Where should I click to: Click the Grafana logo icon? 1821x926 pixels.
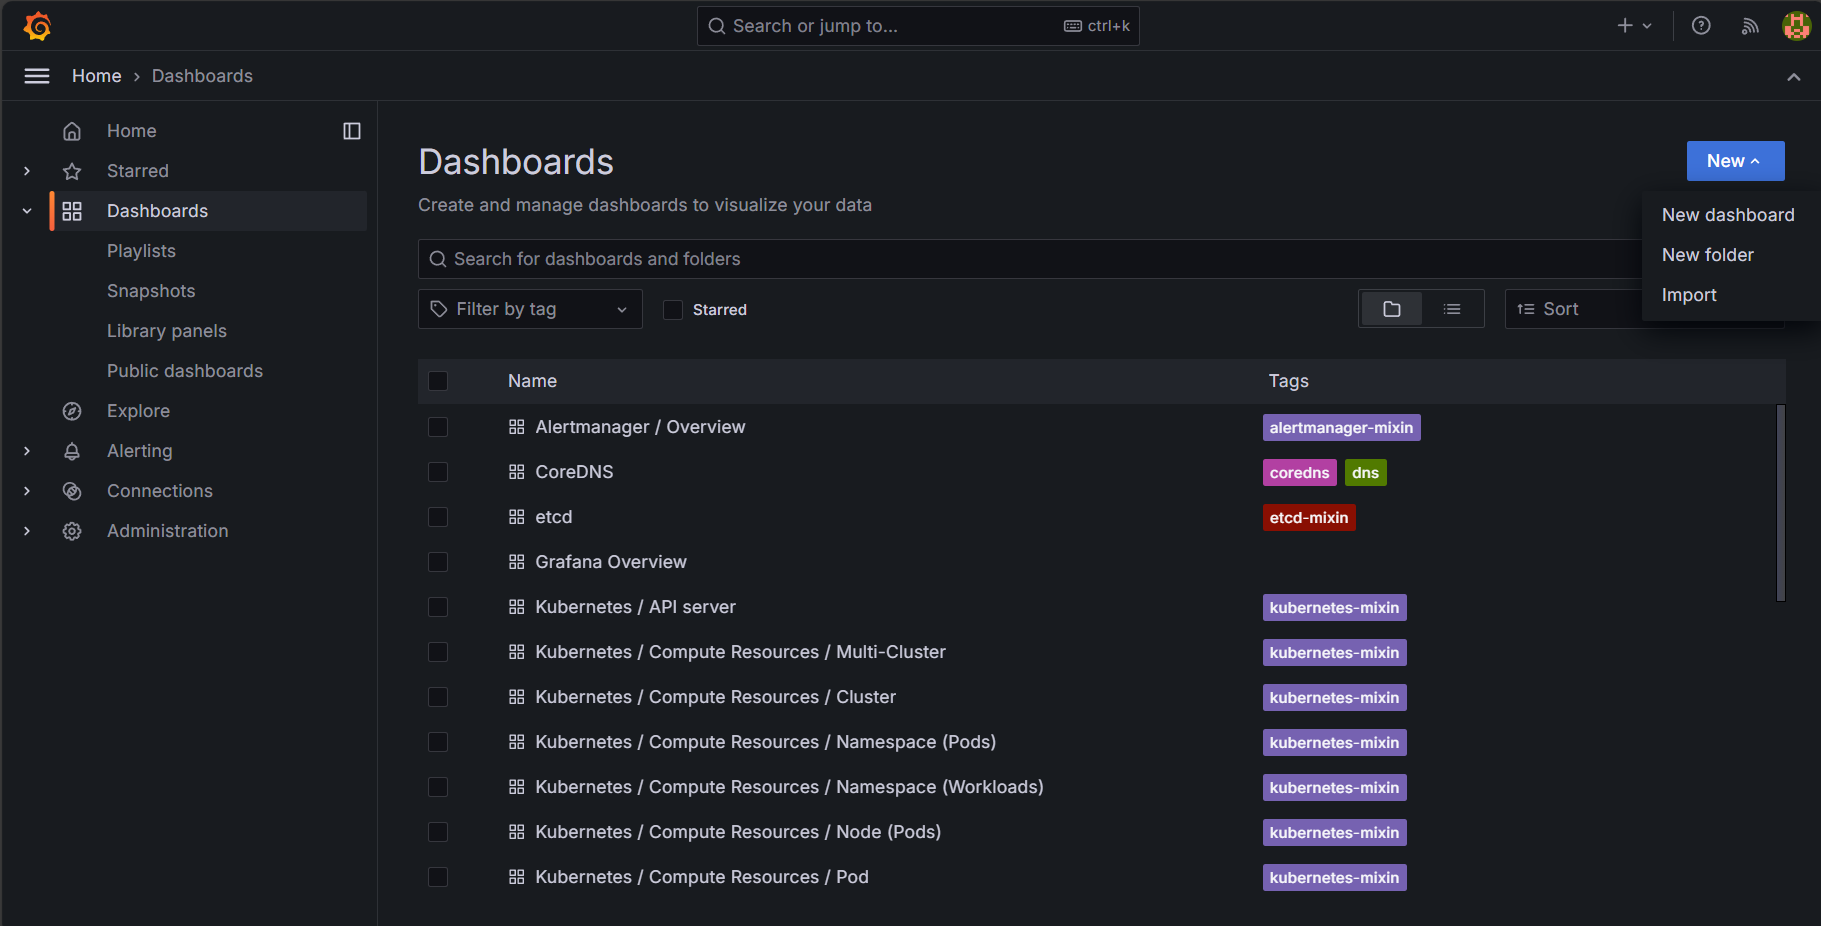click(38, 26)
